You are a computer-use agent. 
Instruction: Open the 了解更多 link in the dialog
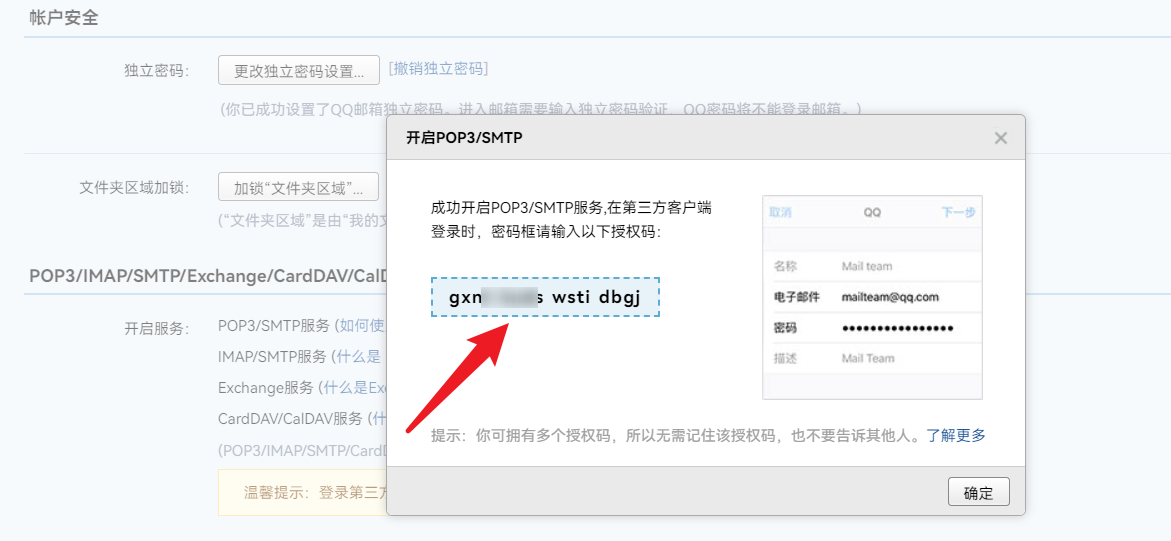coord(956,435)
